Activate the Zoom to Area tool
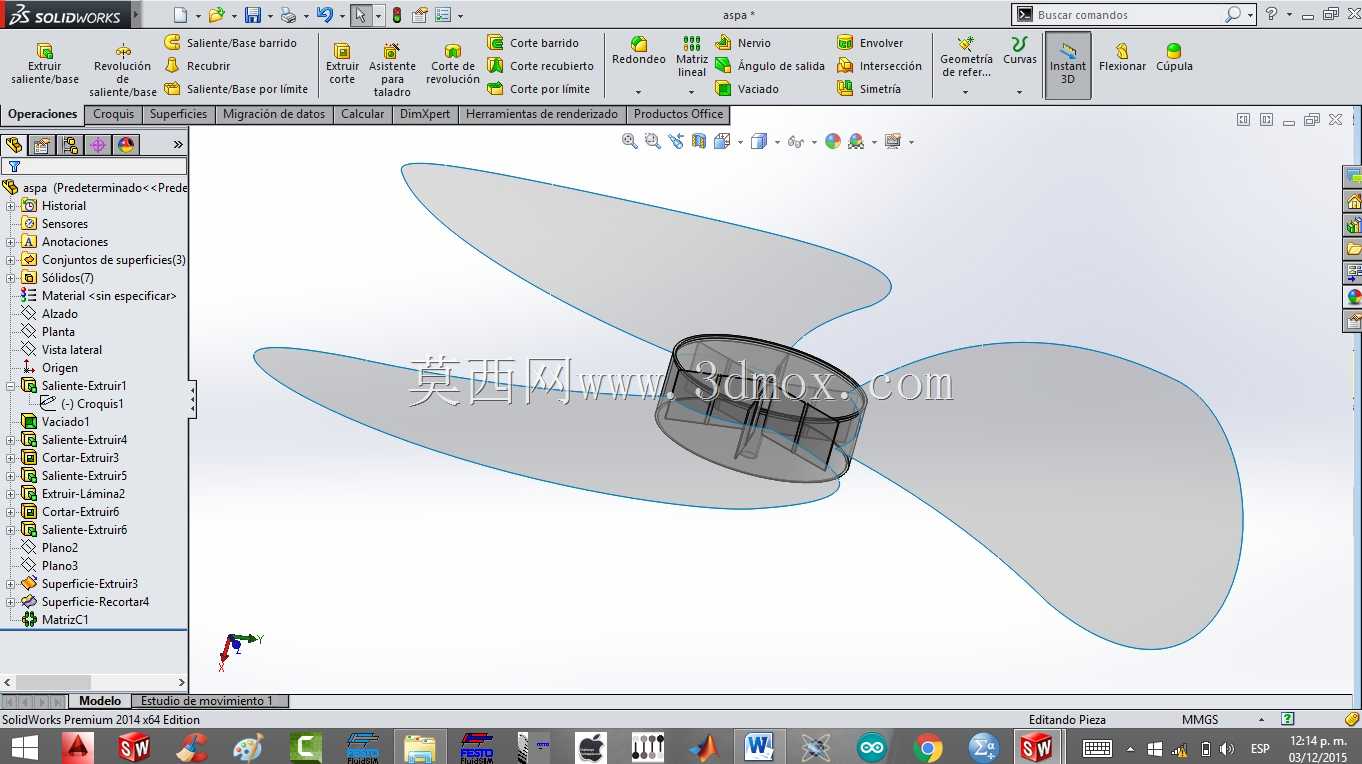 click(x=653, y=142)
